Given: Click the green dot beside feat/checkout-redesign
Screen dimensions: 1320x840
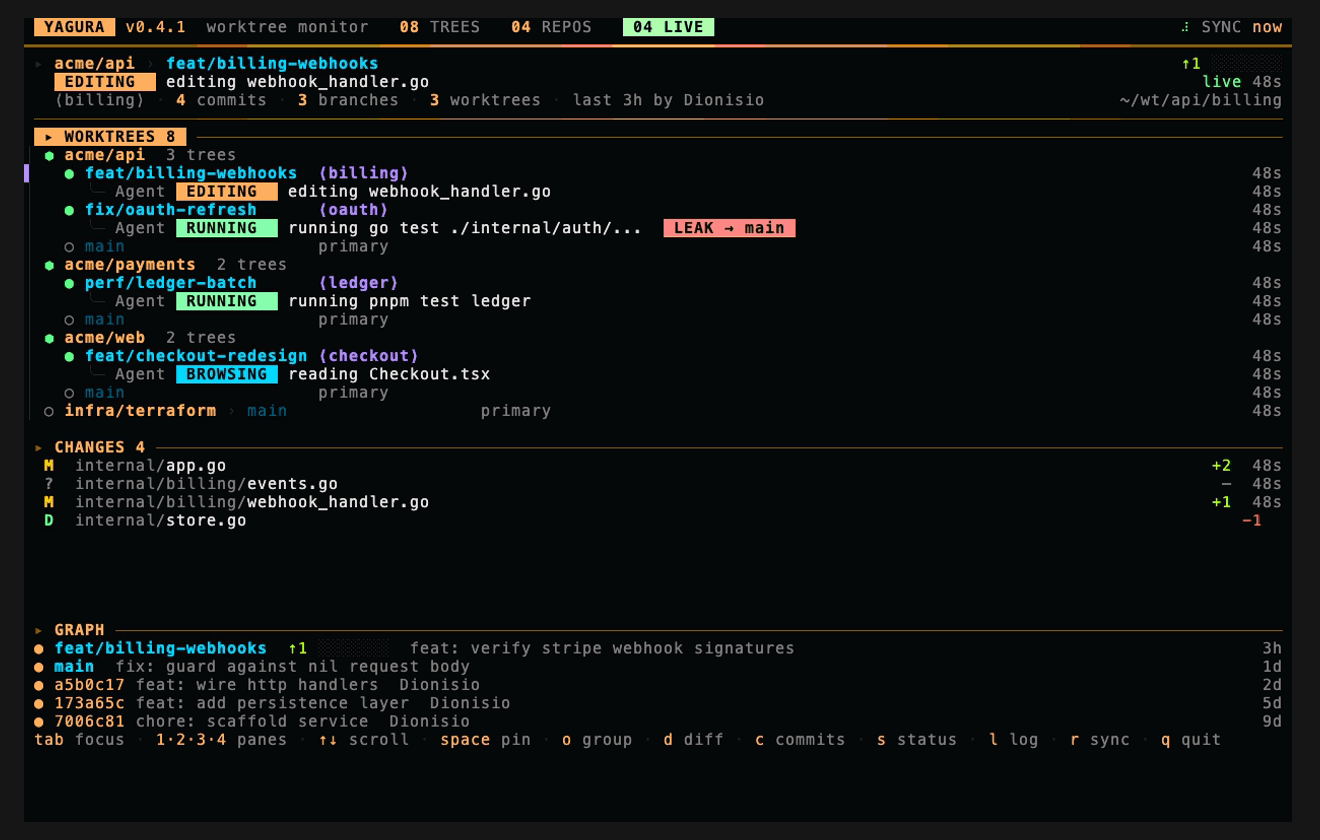Looking at the screenshot, I should click(x=69, y=357).
